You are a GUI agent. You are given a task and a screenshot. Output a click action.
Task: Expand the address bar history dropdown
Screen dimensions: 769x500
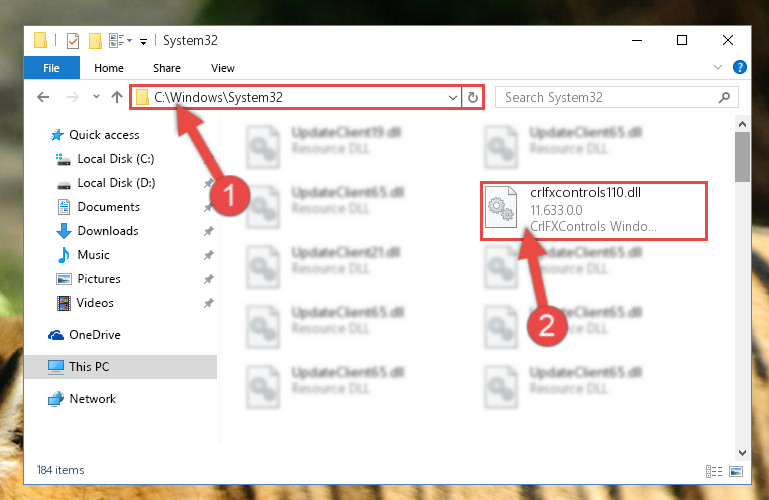pos(453,98)
